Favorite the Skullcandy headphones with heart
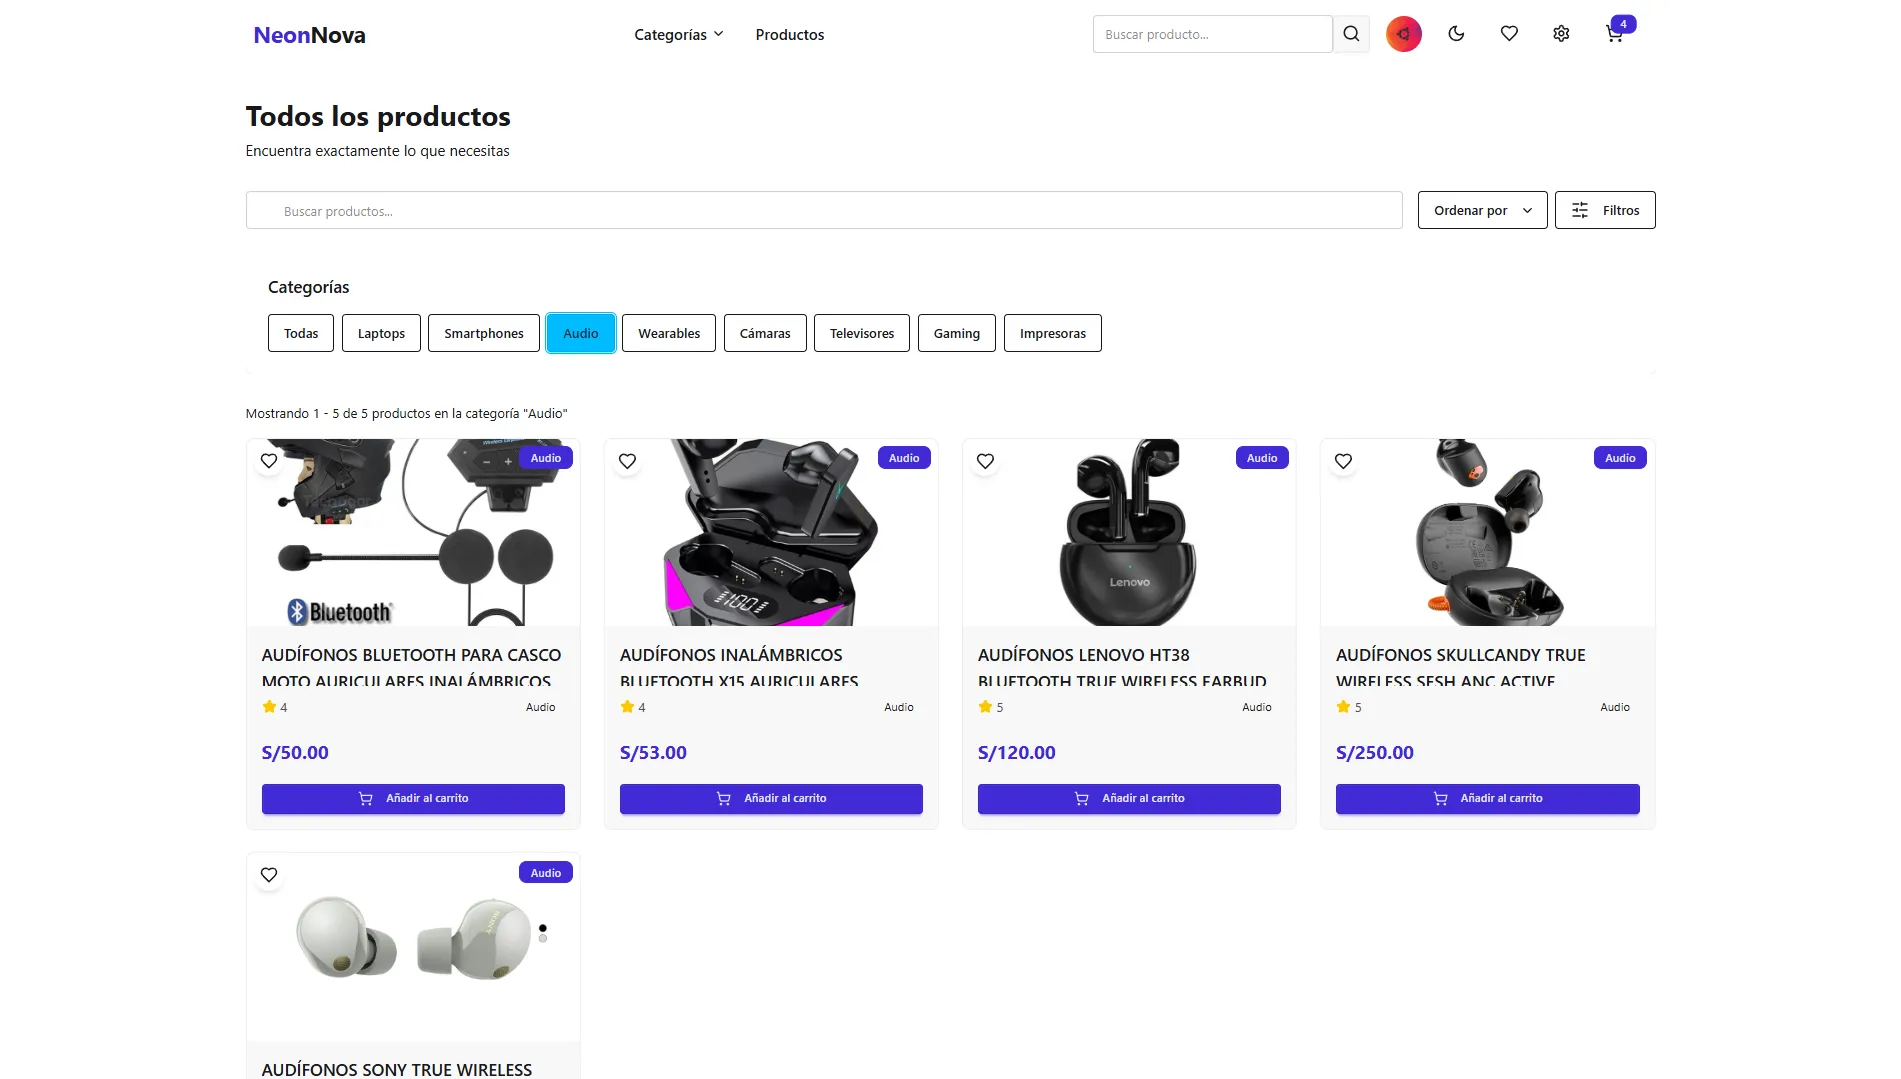Image resolution: width=1901 pixels, height=1079 pixels. (1343, 461)
